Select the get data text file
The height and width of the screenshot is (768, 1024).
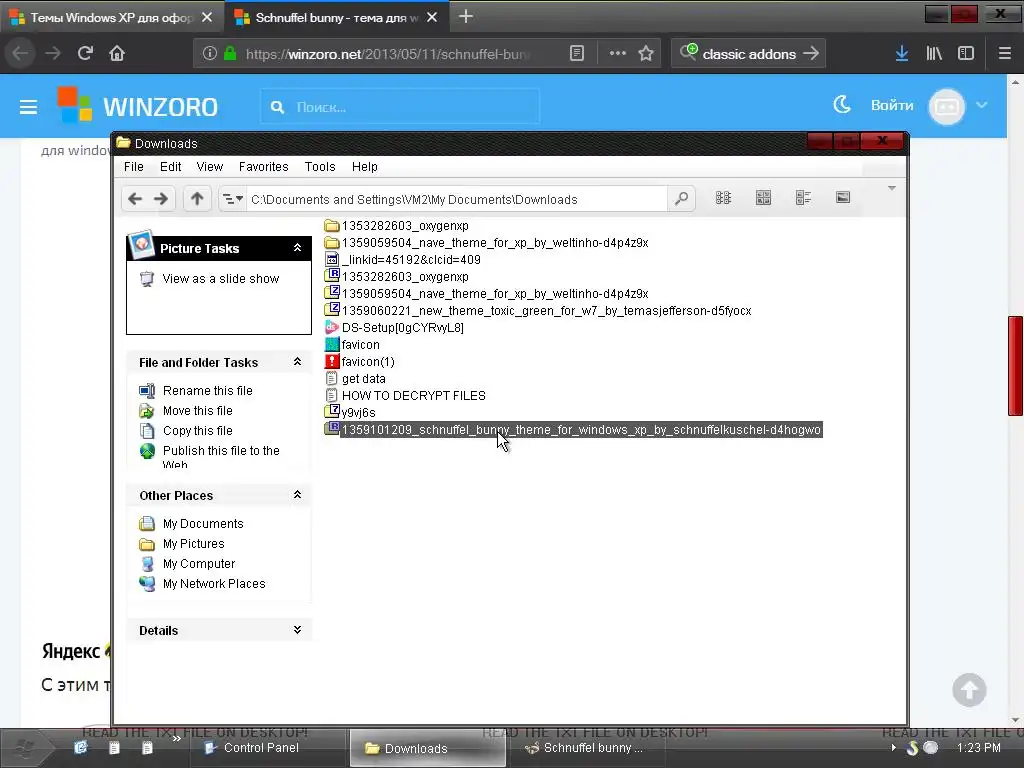[355, 379]
